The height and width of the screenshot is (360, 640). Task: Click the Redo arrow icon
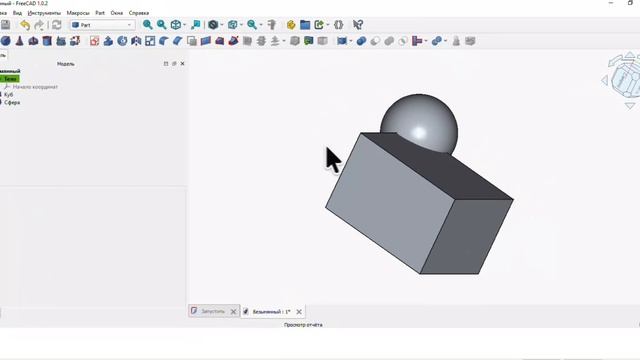point(39,25)
